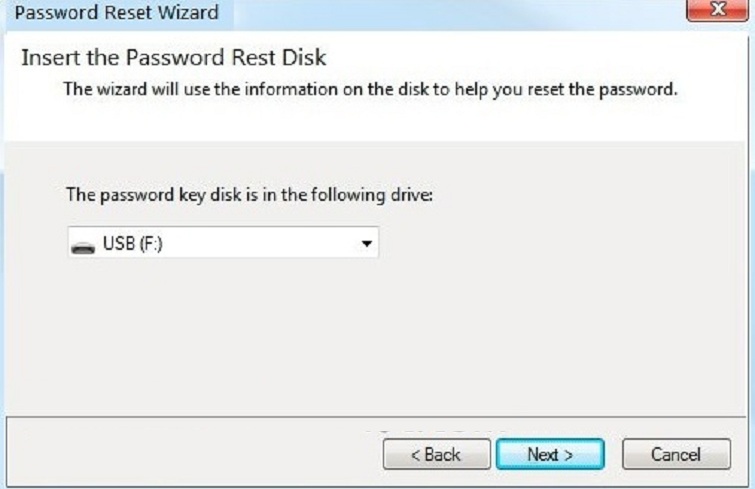Return to the previous wizard page
The height and width of the screenshot is (489, 755).
pos(436,454)
